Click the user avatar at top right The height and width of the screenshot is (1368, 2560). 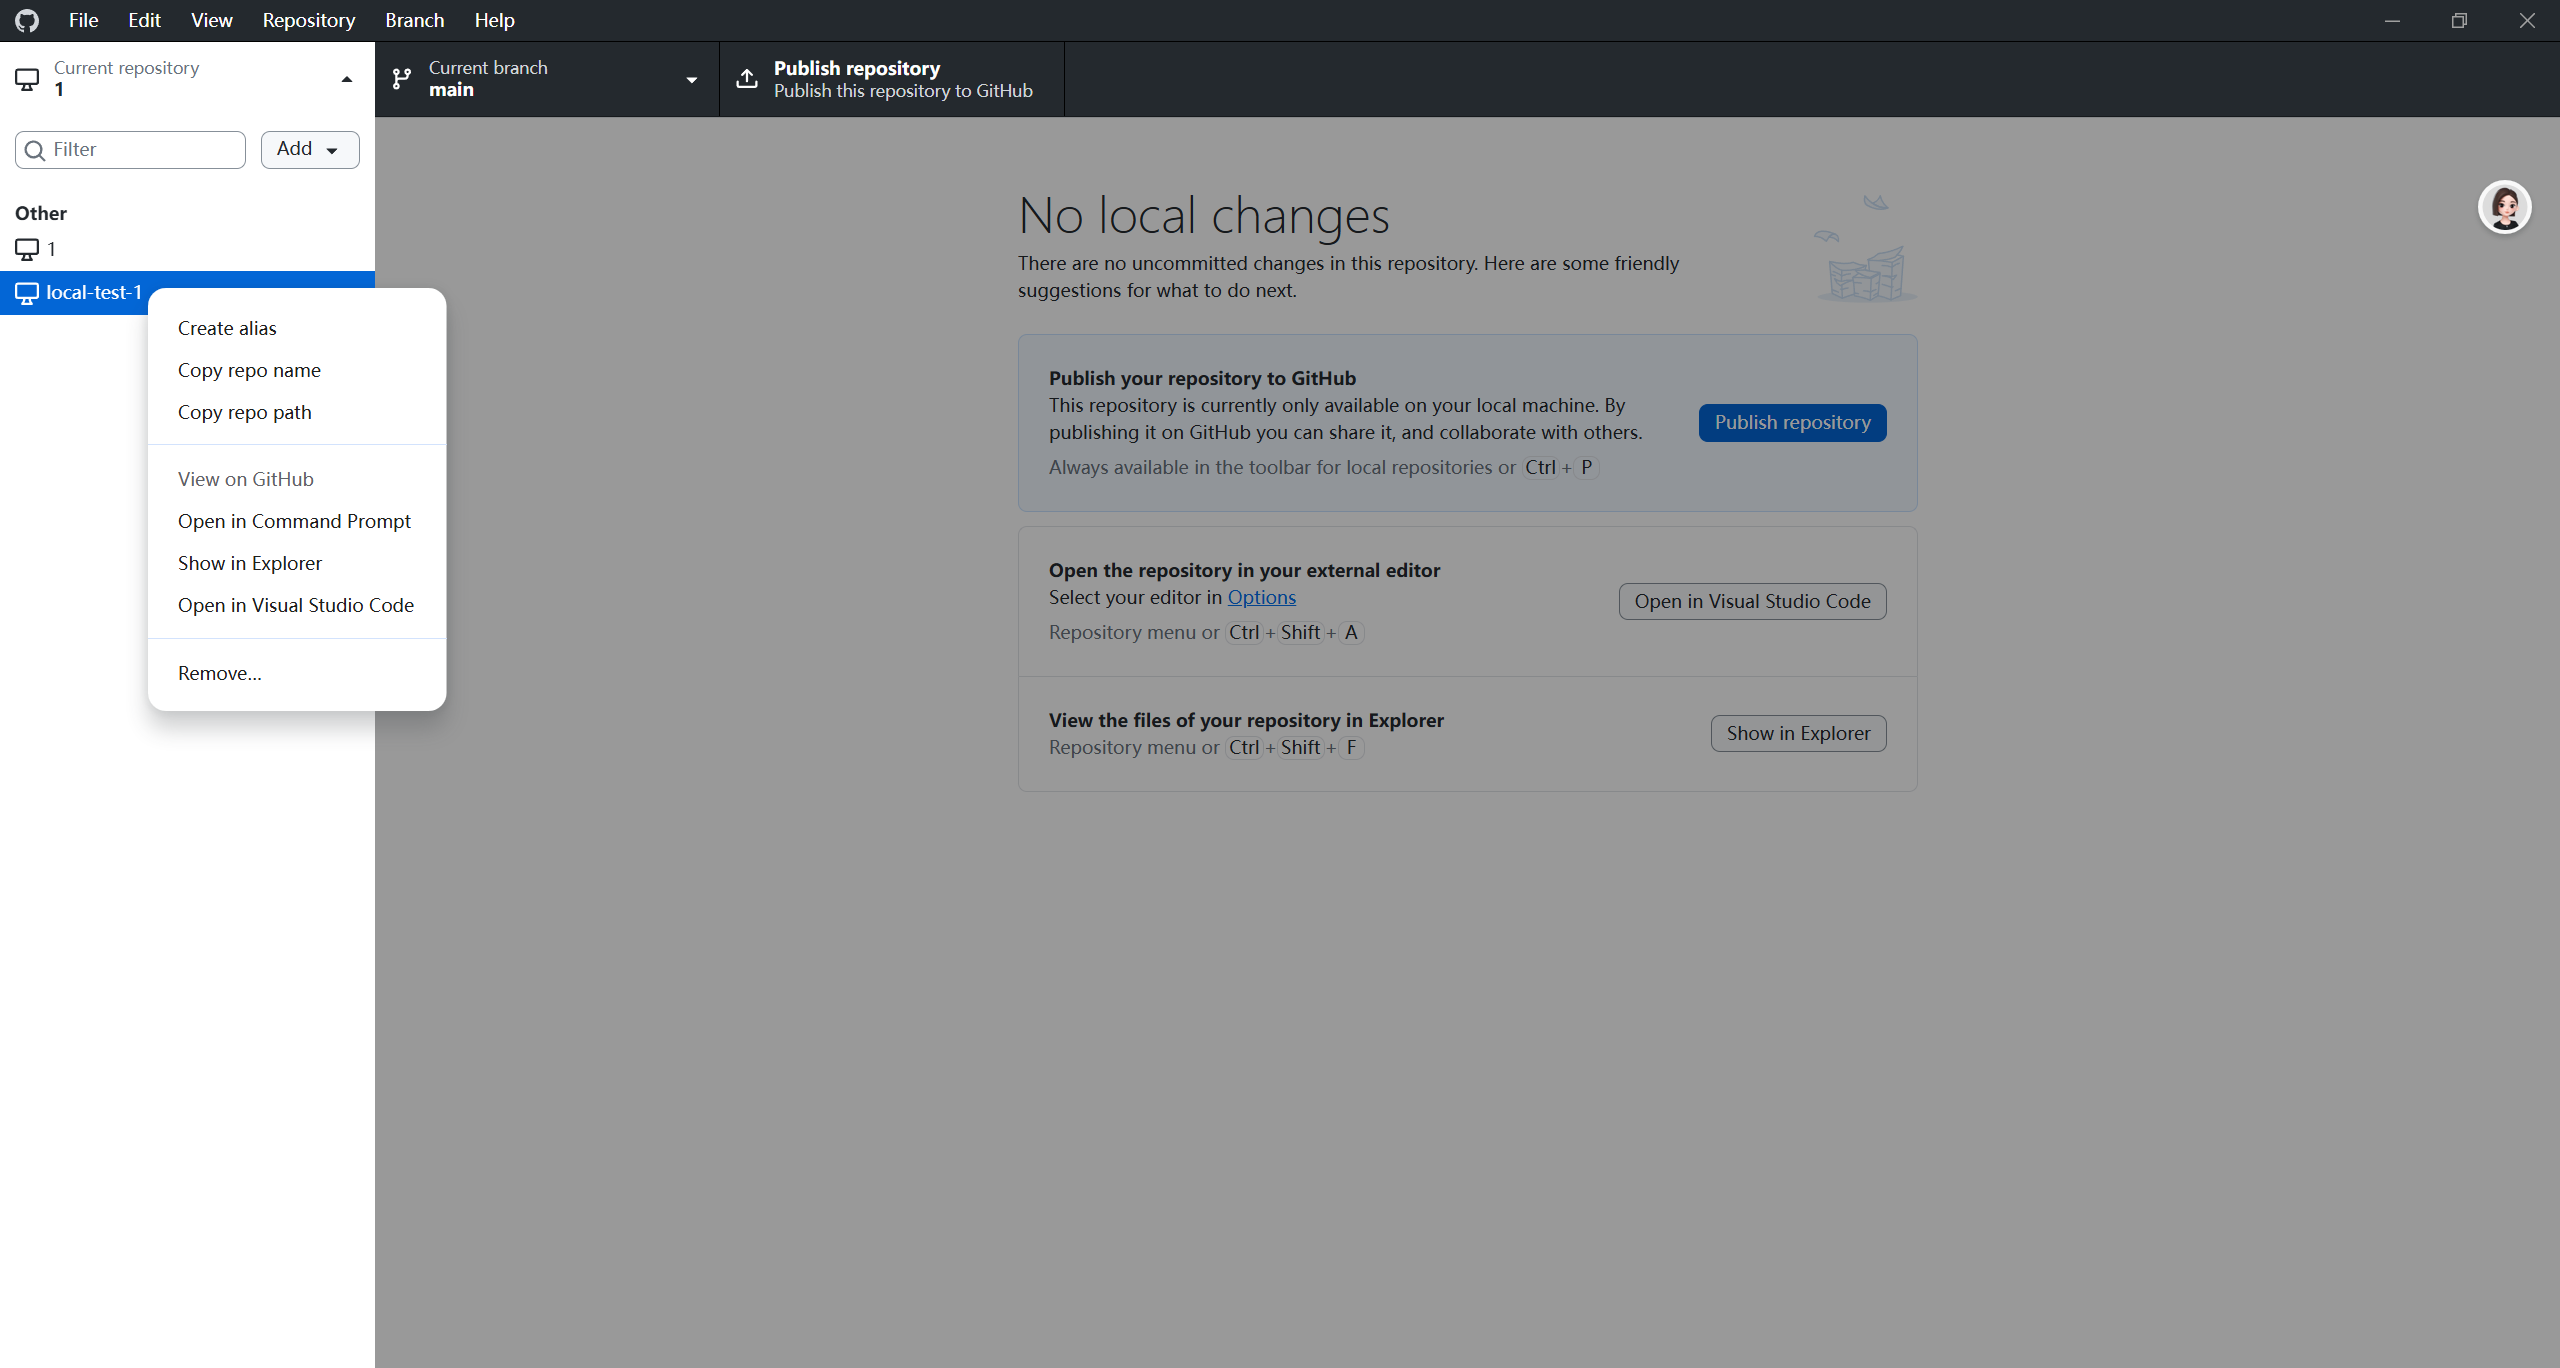tap(2504, 208)
